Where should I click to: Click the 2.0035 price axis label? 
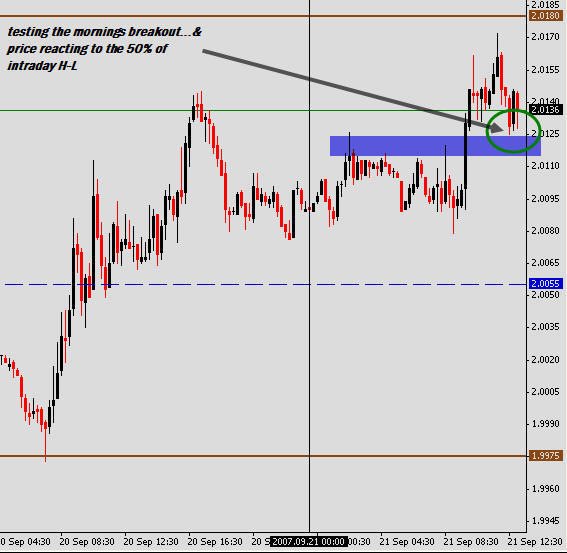point(546,327)
